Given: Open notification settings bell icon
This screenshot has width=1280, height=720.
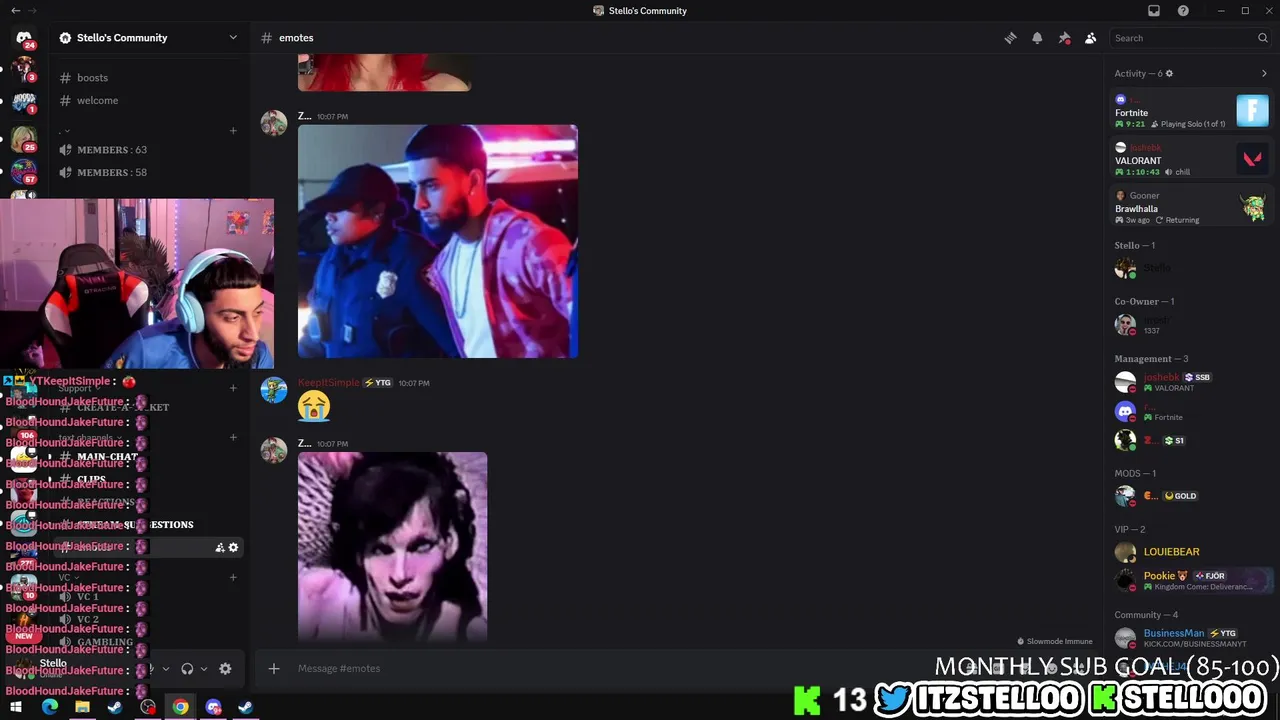Looking at the screenshot, I should [x=1037, y=38].
